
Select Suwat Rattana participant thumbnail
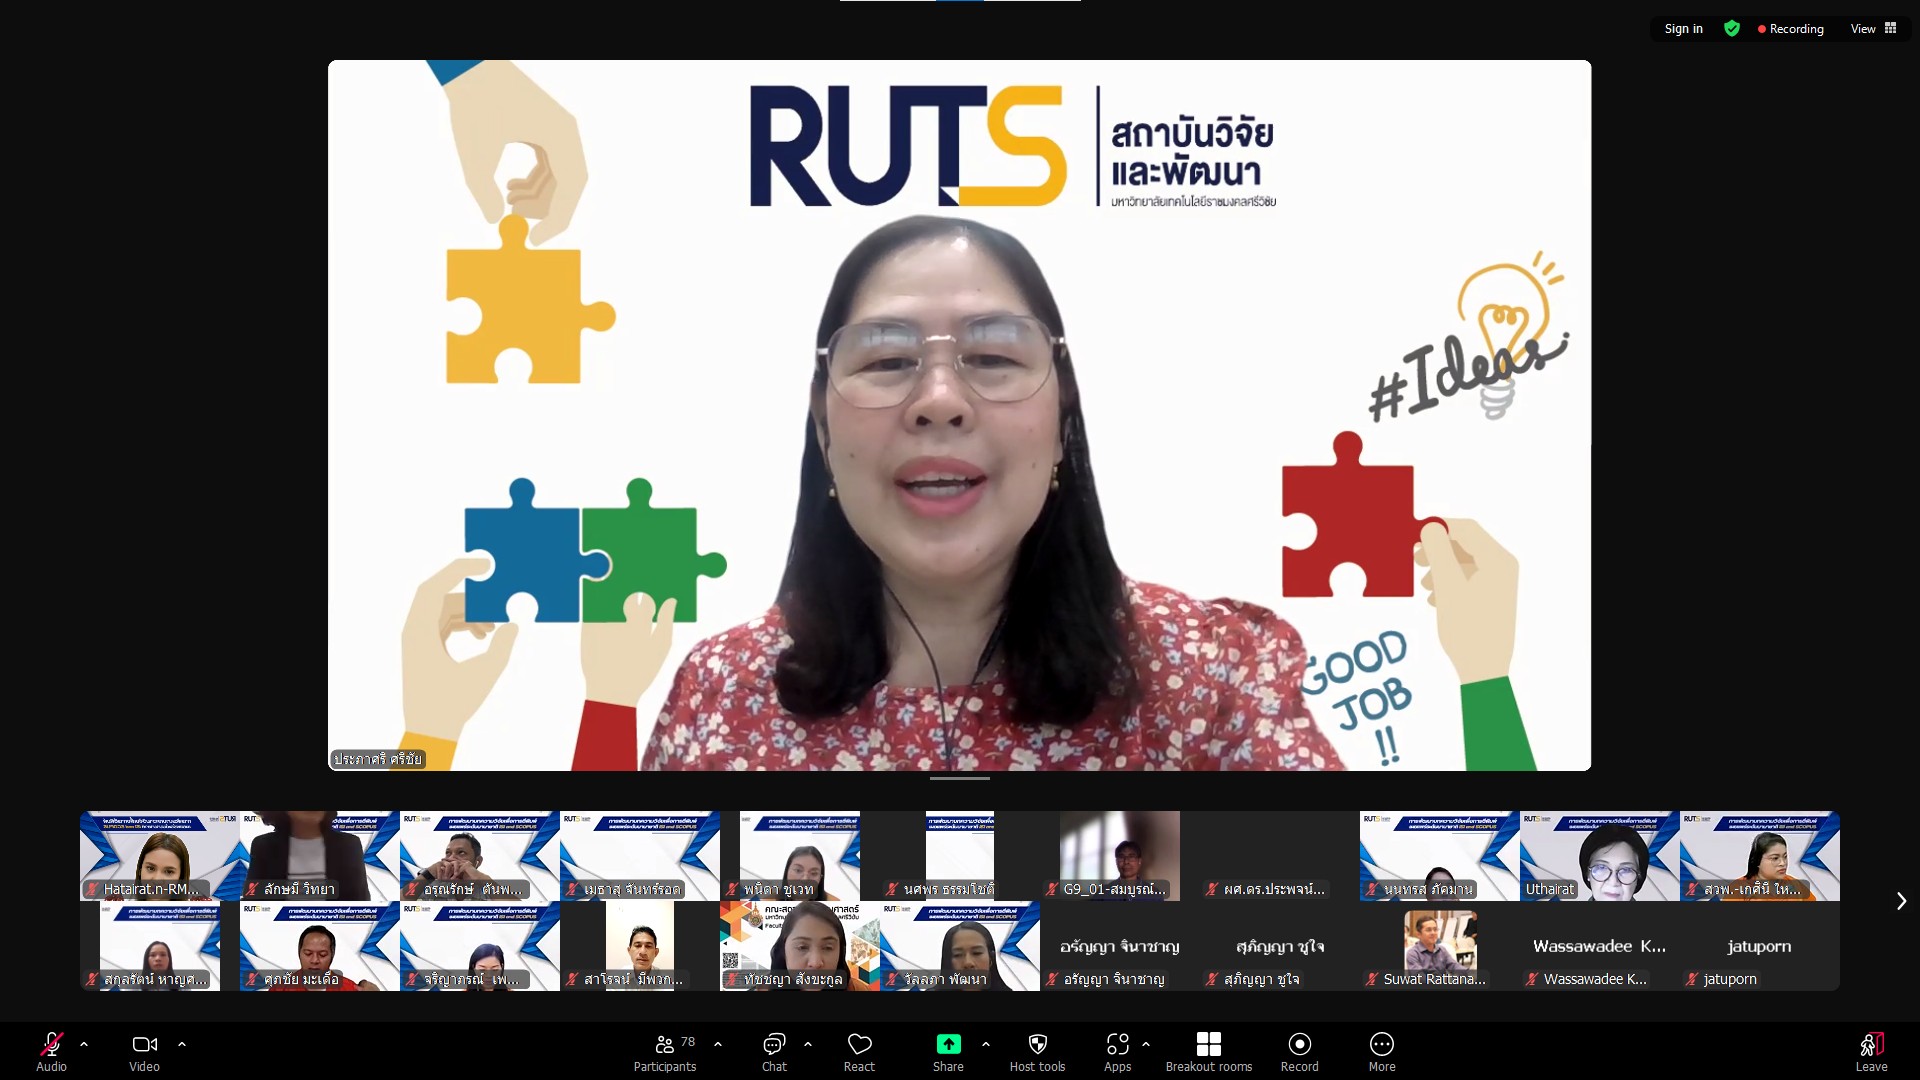(1440, 946)
